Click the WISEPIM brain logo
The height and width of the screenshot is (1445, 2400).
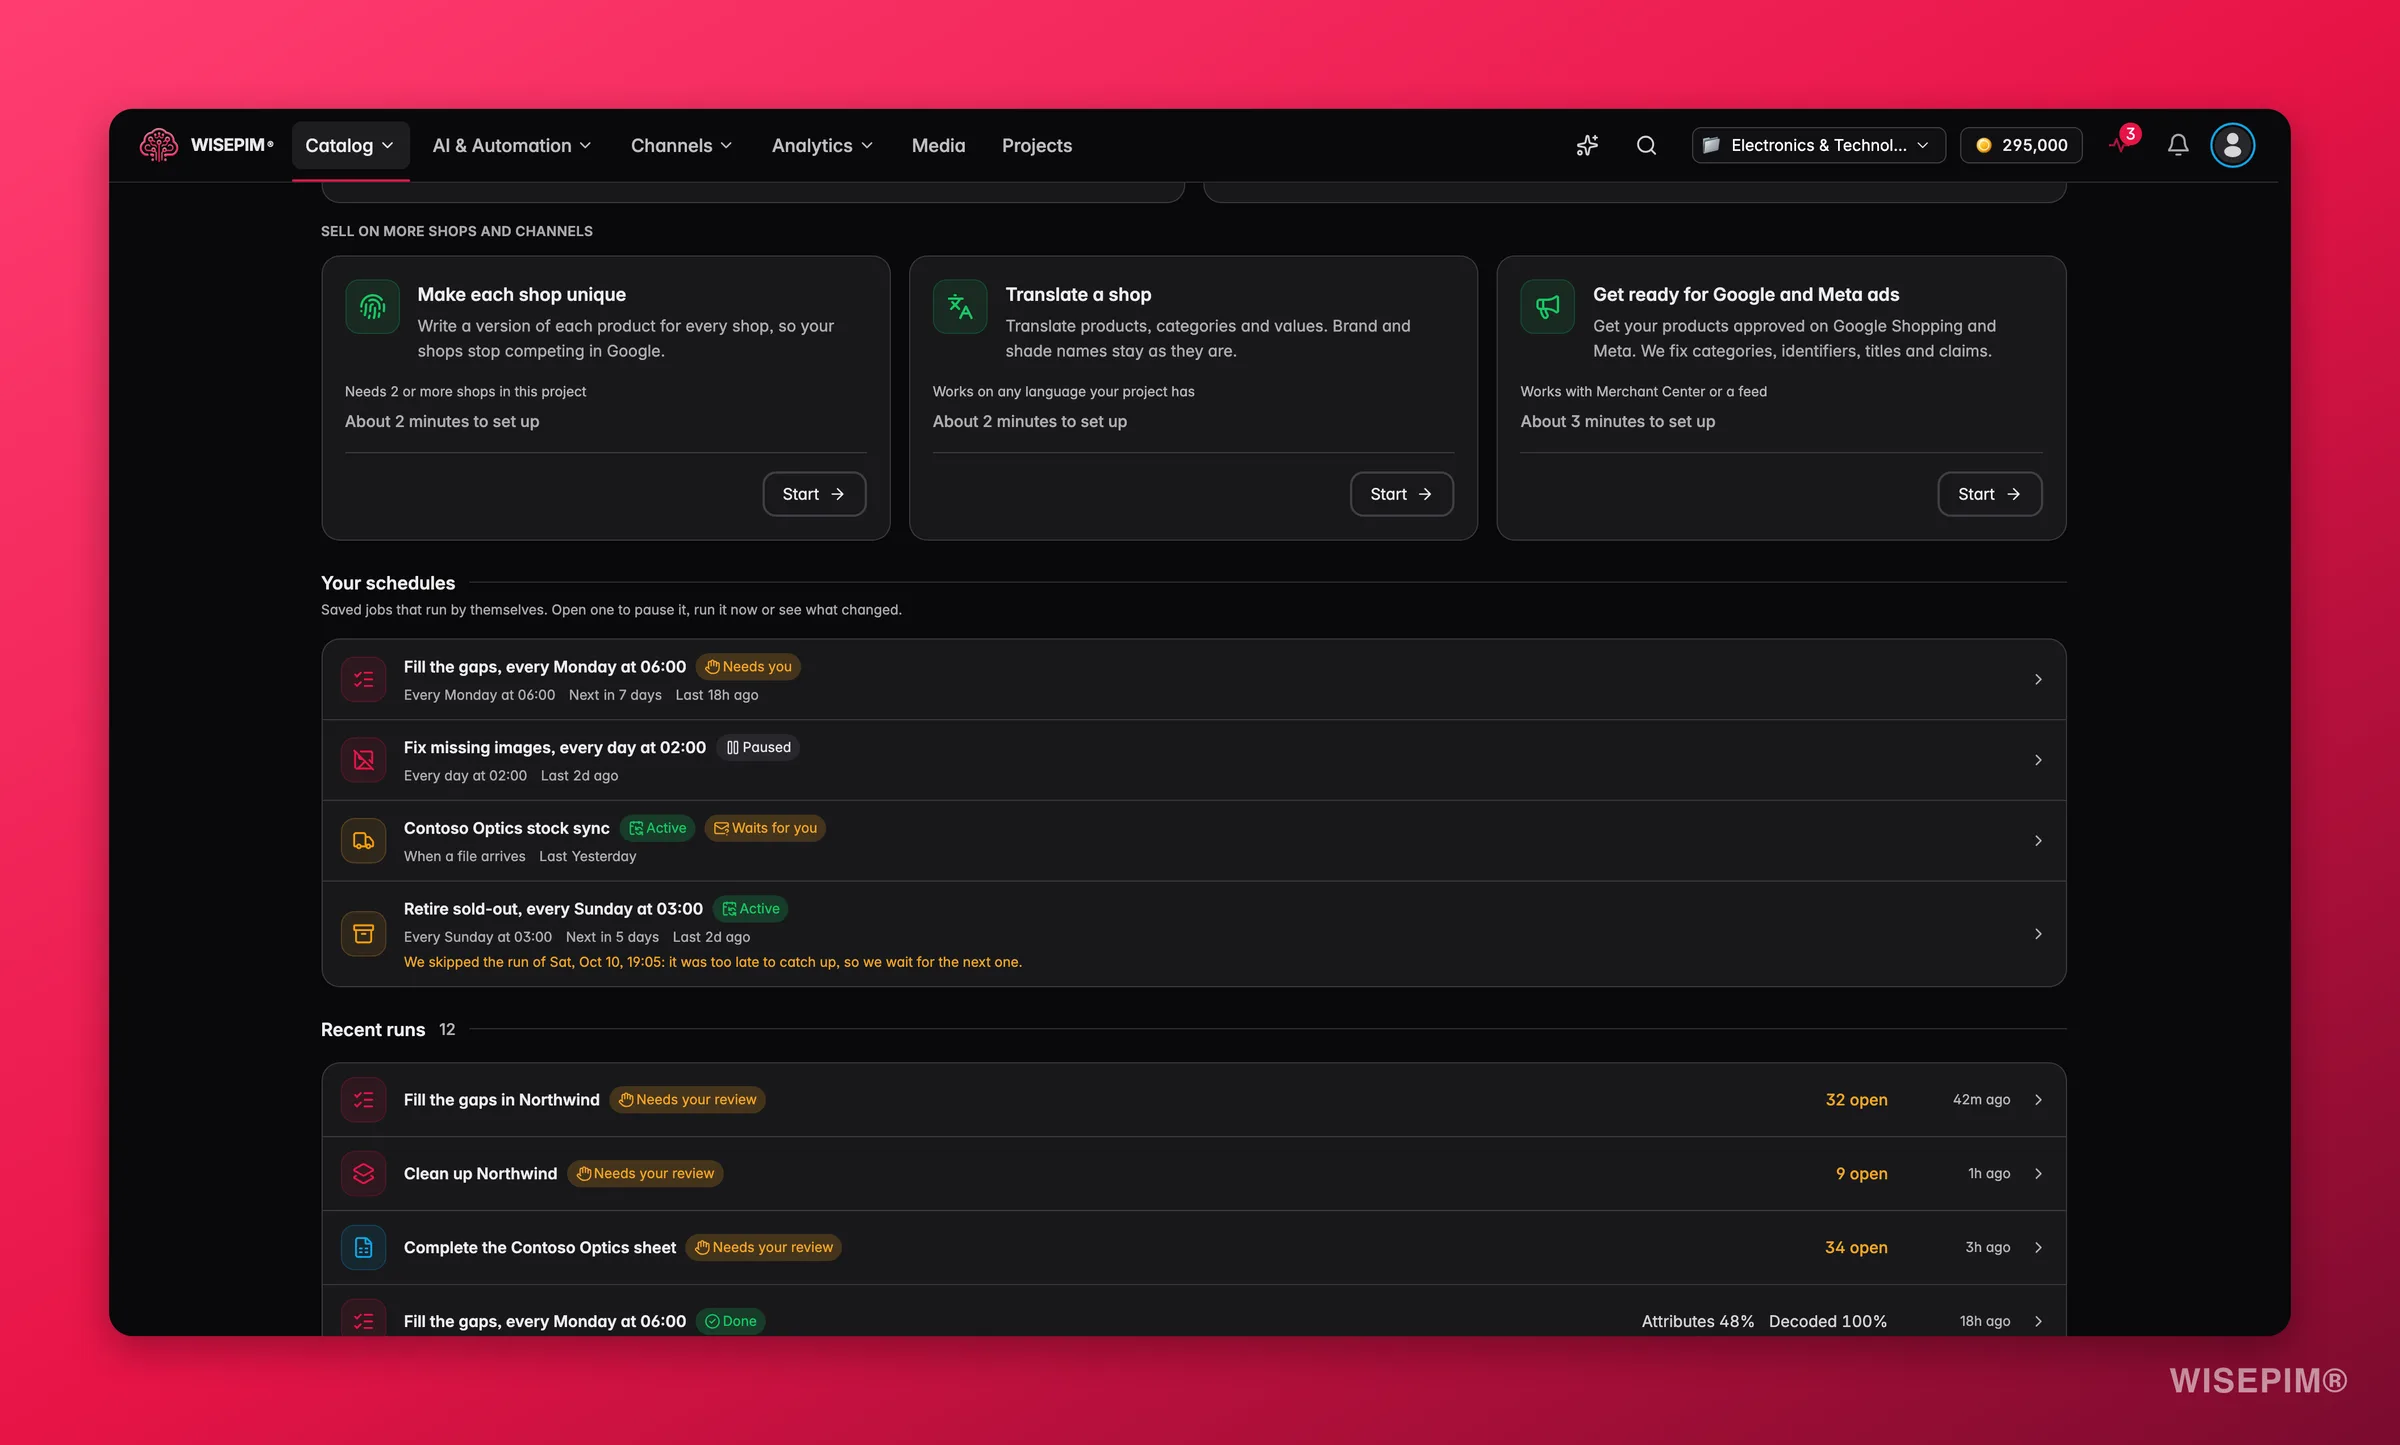[158, 145]
